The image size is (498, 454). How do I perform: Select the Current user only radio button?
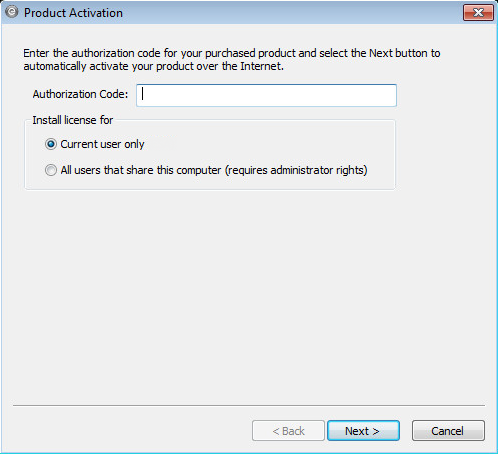51,144
